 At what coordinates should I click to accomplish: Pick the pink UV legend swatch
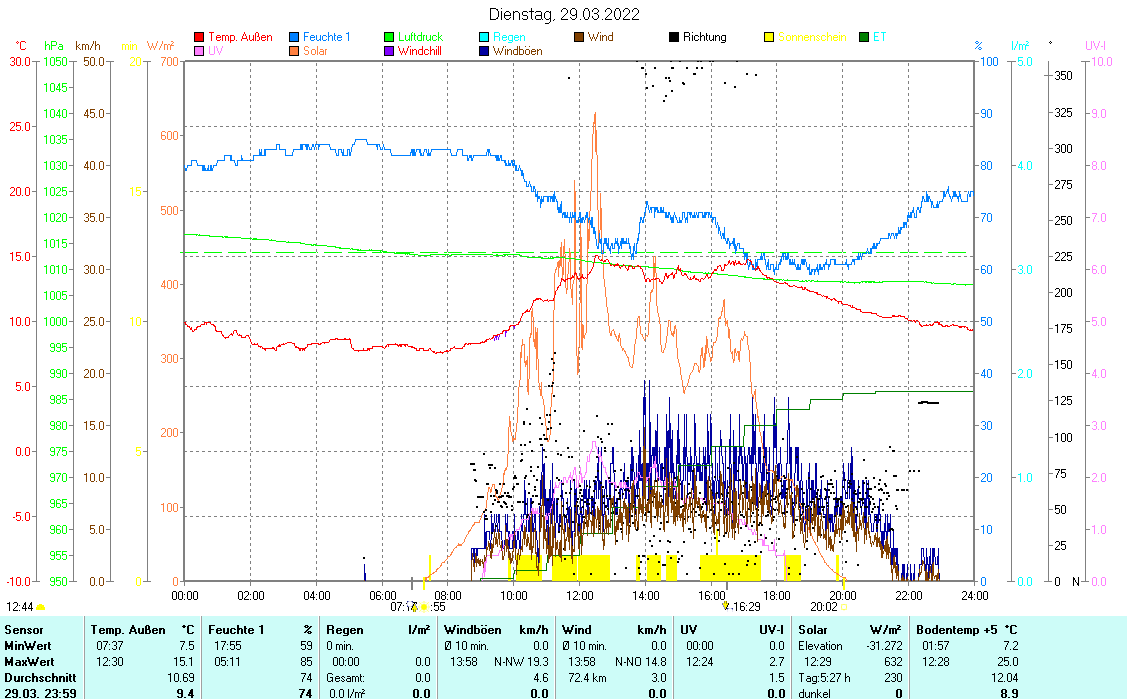coord(199,50)
